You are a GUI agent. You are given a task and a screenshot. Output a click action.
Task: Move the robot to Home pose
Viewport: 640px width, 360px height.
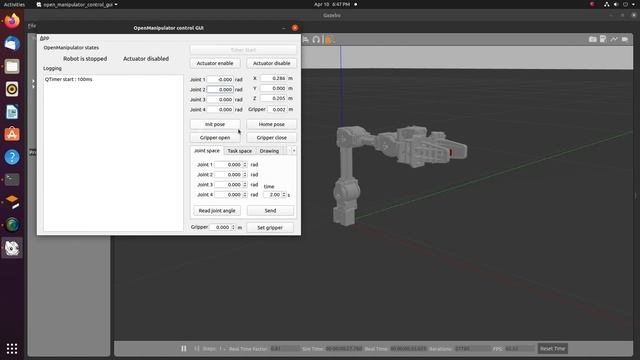pos(271,124)
